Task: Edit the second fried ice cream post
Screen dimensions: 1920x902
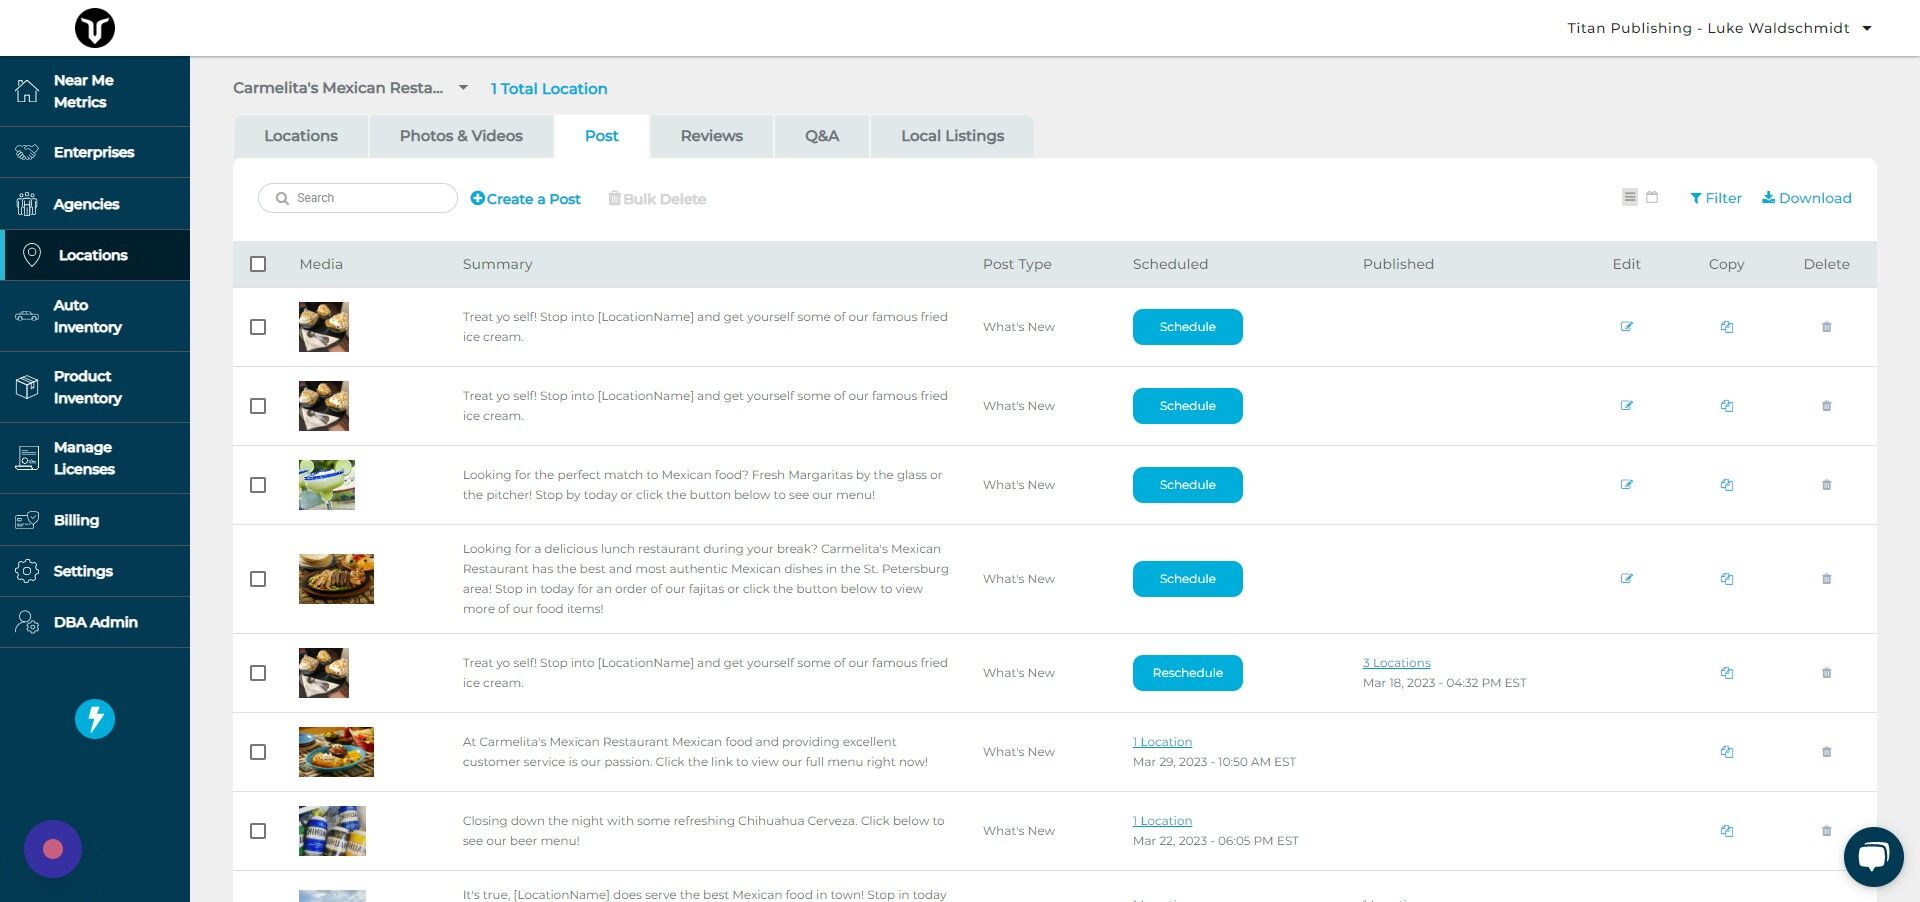Action: pyautogui.click(x=1627, y=406)
